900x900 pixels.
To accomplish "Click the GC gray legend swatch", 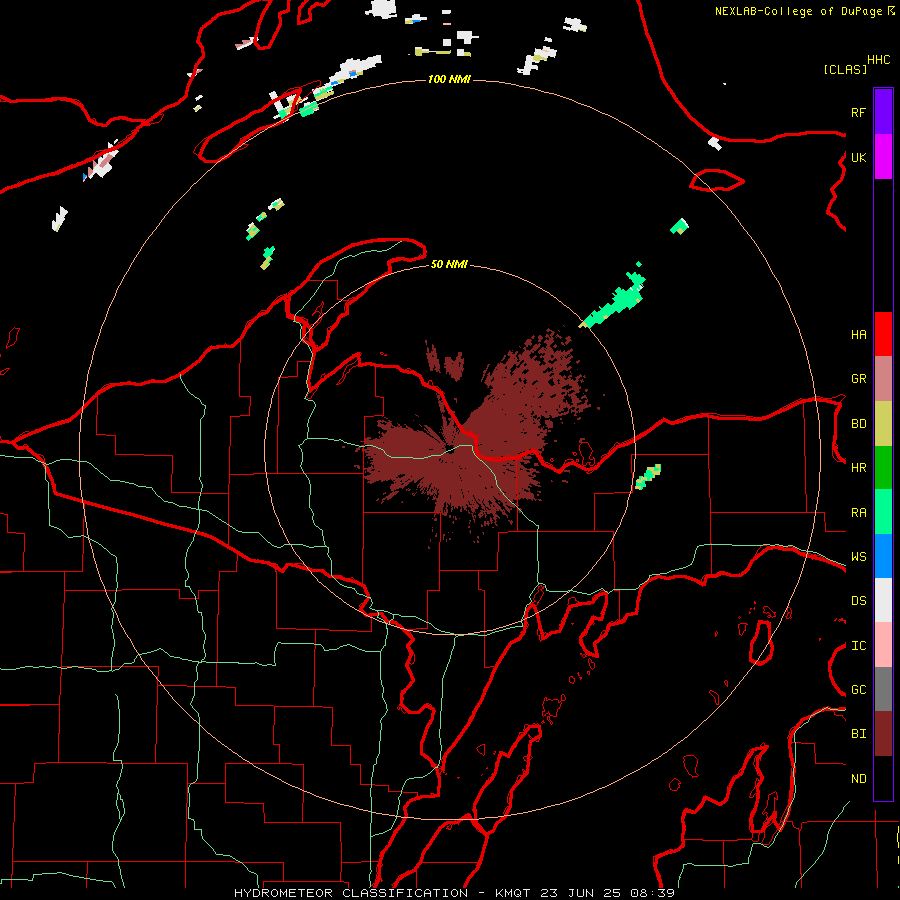I will [883, 689].
